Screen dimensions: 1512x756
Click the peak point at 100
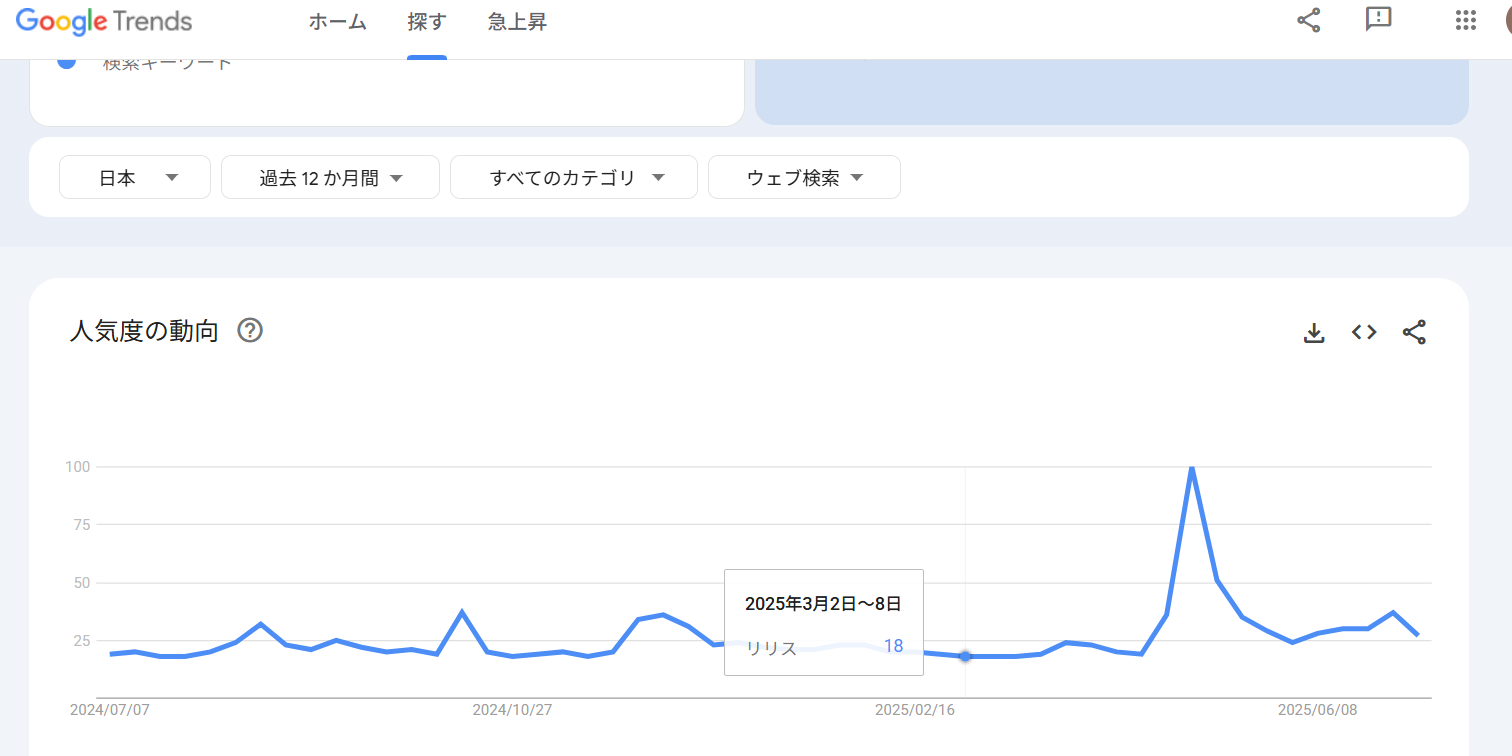click(x=1191, y=468)
